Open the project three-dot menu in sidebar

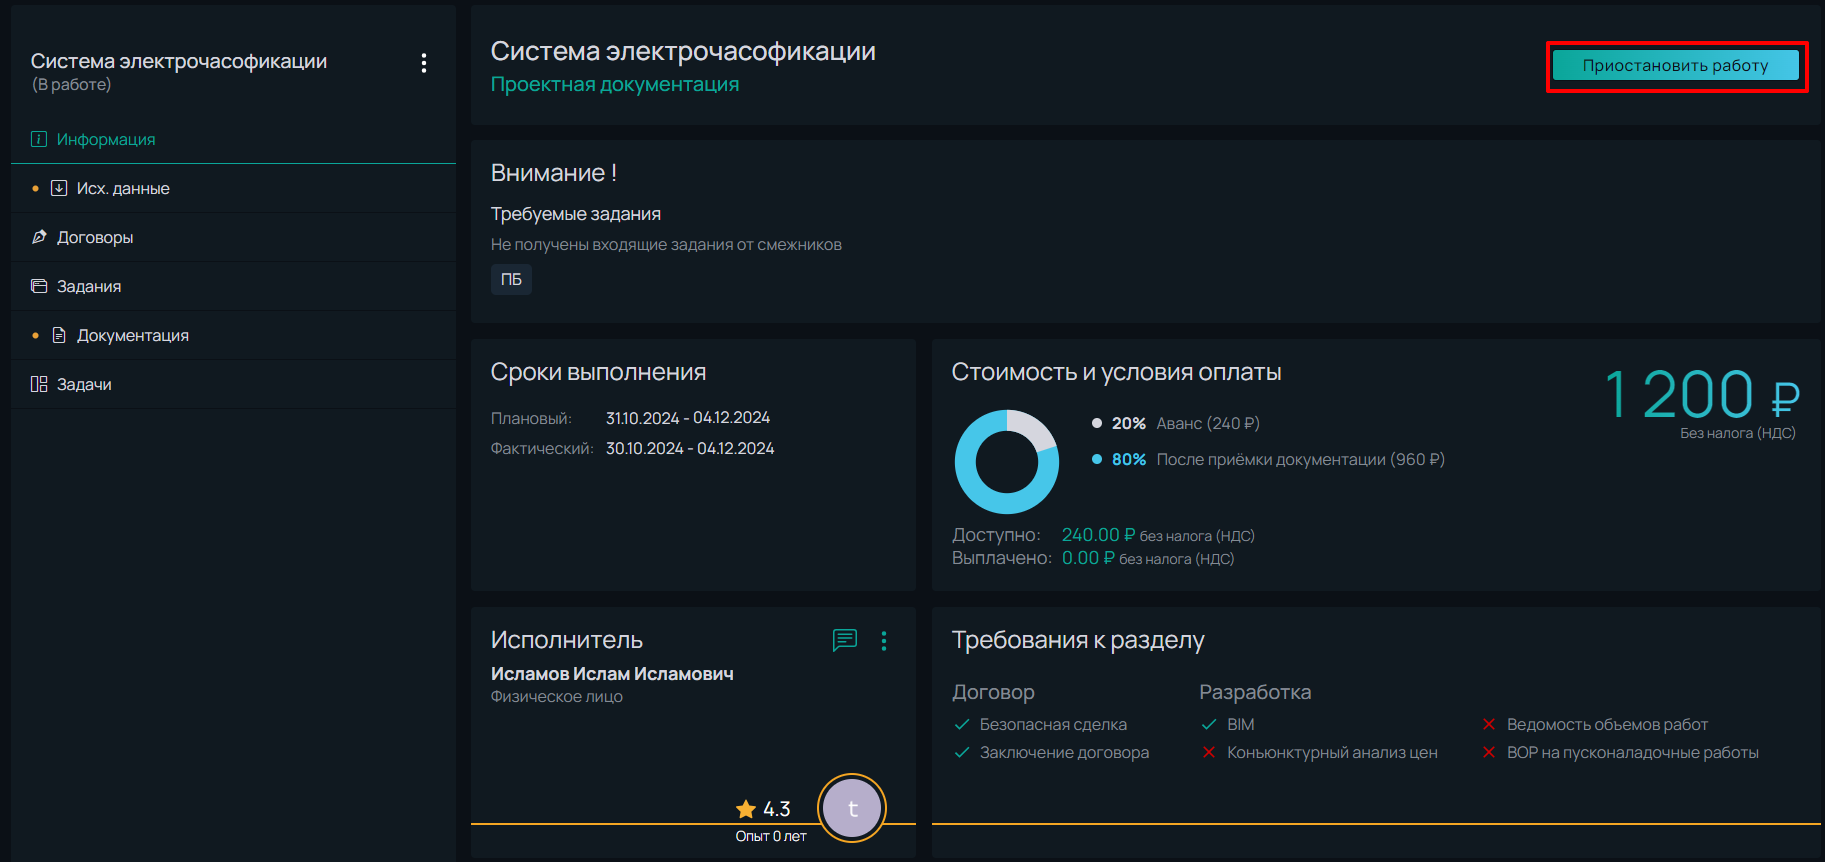point(424,63)
